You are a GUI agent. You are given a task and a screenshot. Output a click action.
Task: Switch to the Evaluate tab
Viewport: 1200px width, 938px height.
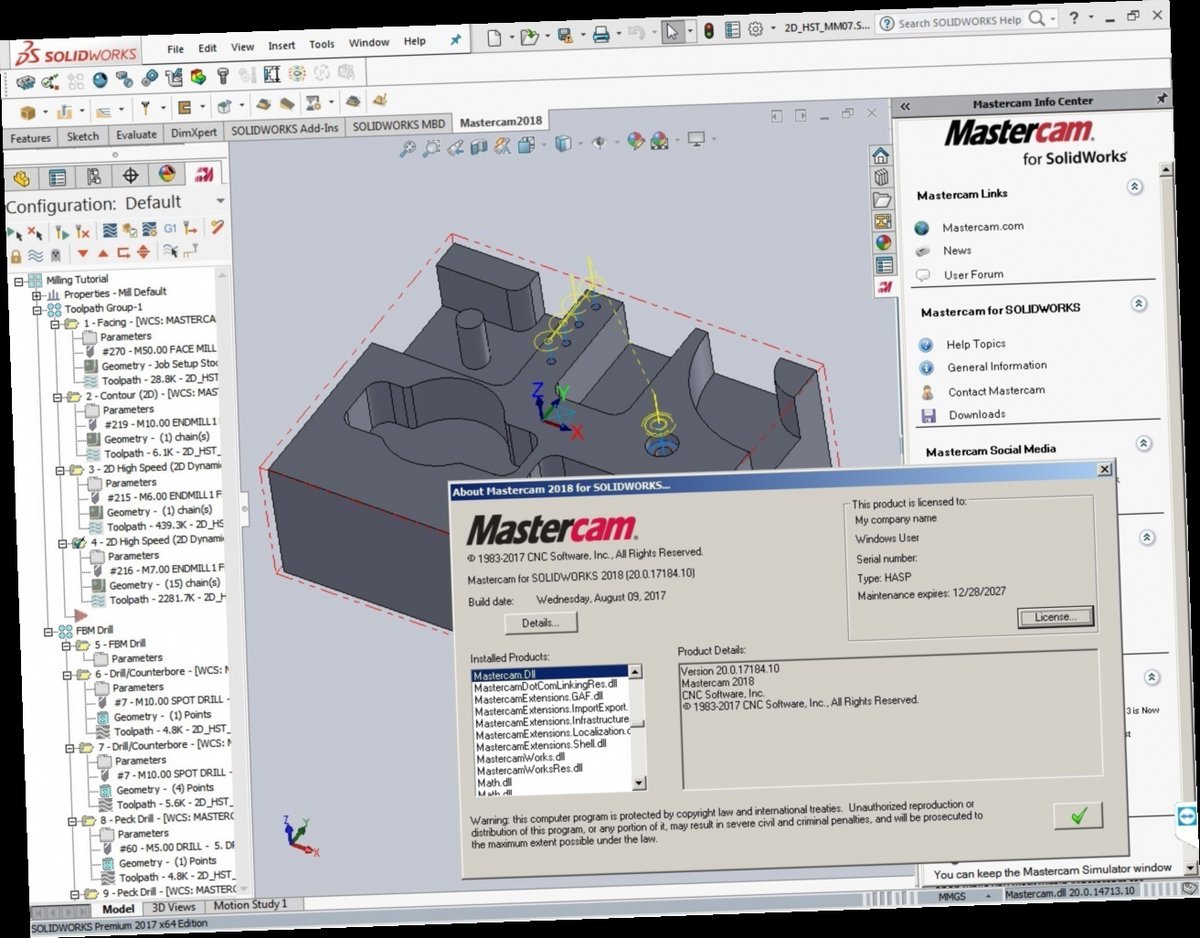point(136,134)
